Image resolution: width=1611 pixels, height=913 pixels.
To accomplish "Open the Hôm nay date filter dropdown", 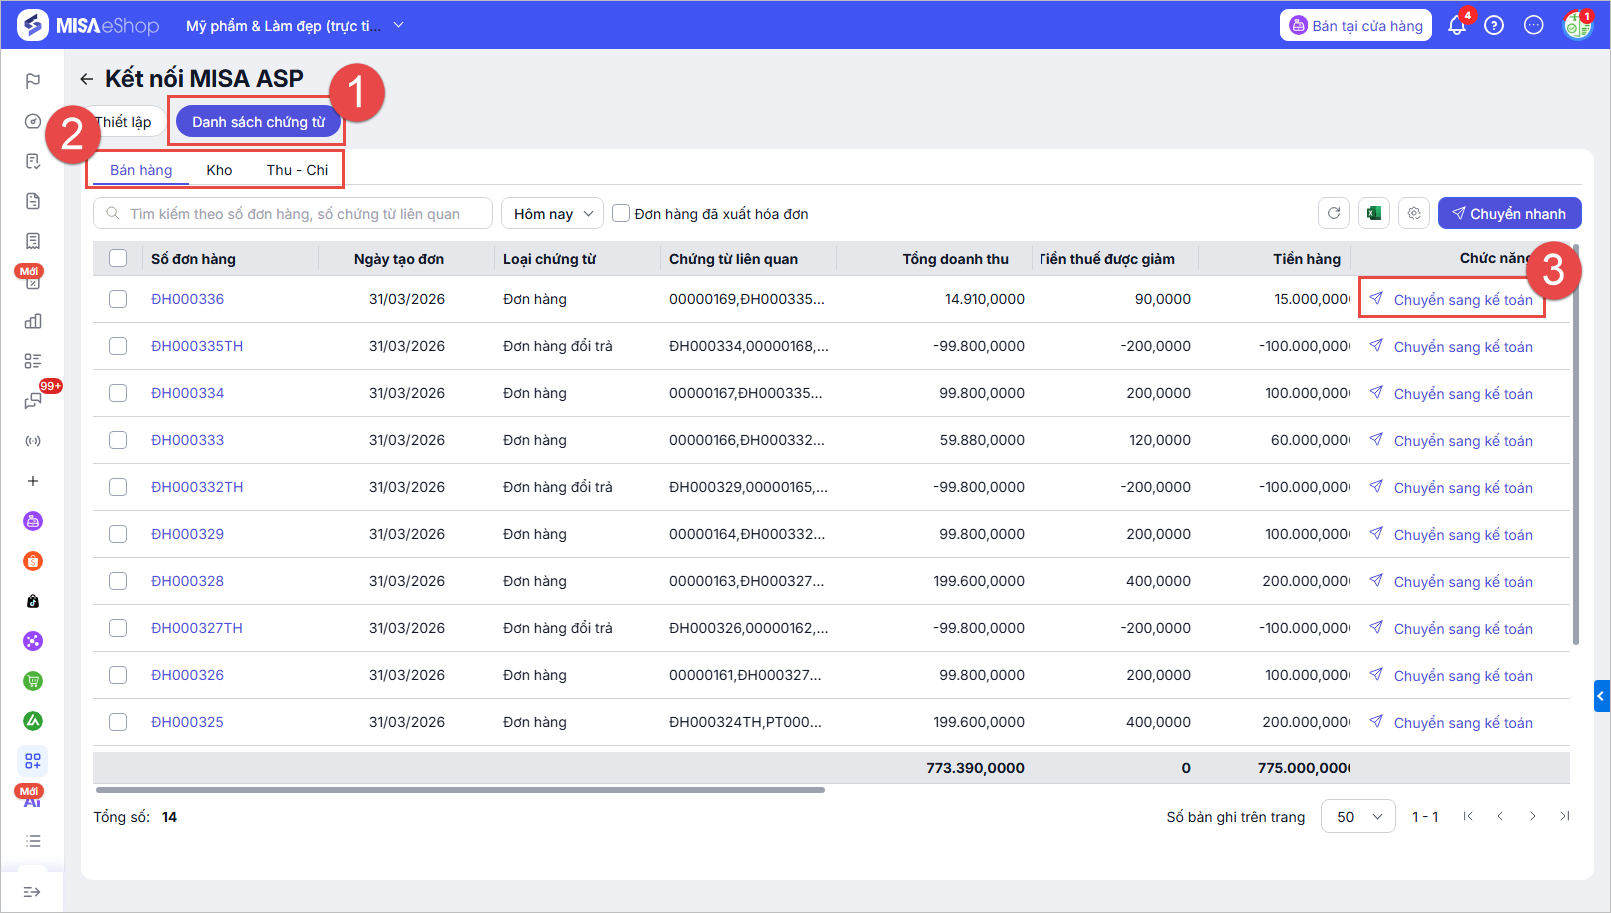I will (552, 214).
